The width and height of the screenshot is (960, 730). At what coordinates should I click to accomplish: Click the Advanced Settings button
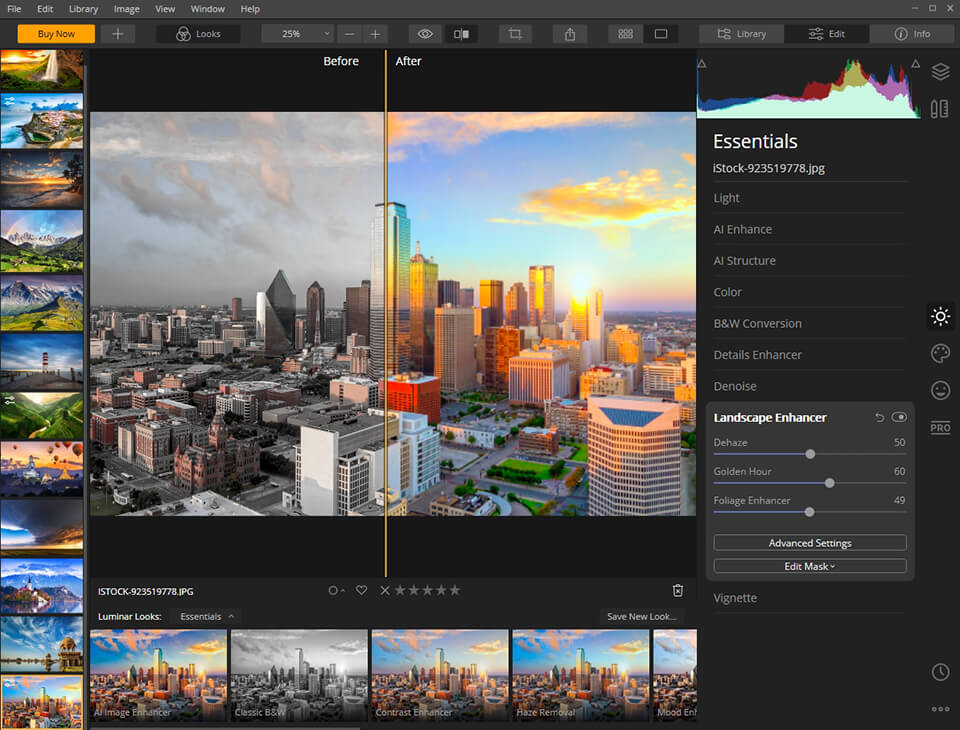point(809,542)
